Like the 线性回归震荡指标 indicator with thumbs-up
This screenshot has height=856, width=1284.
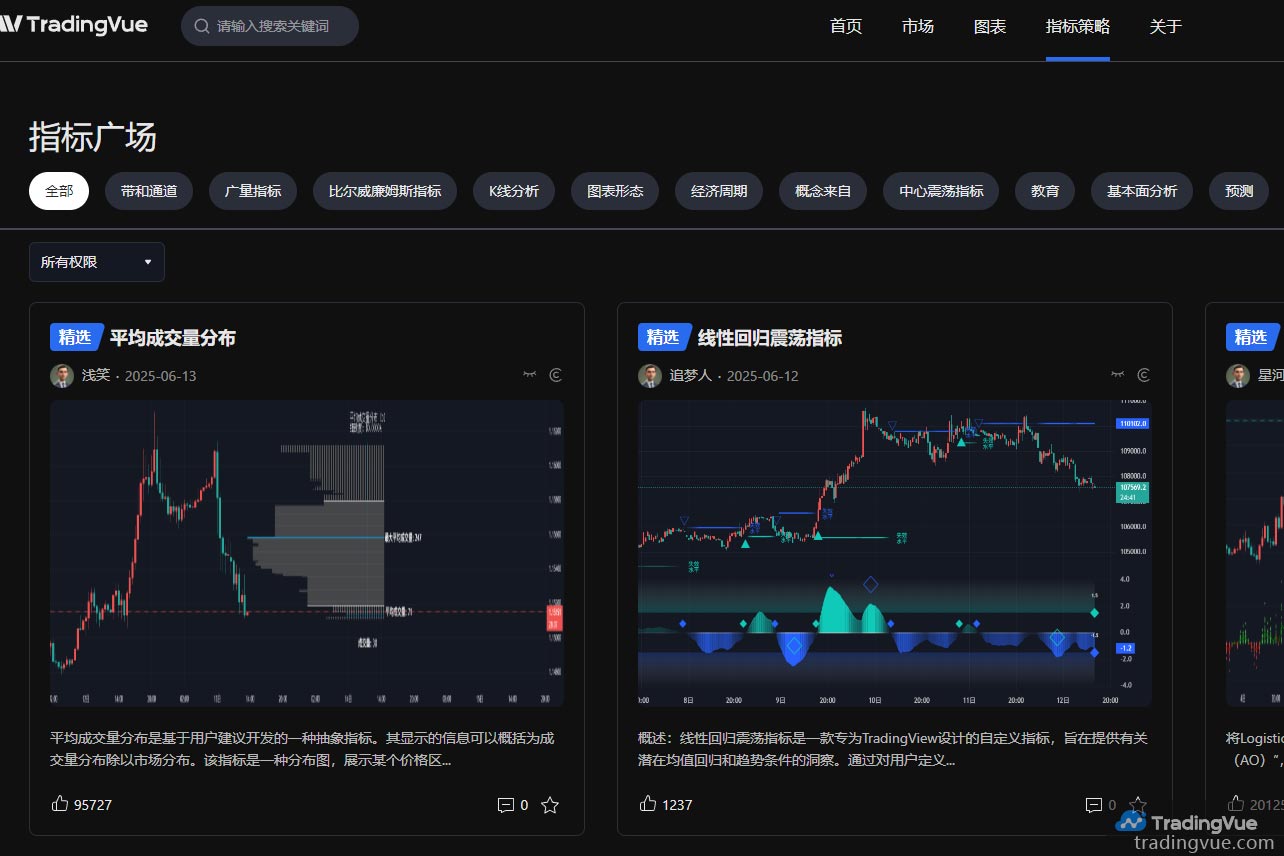[648, 803]
